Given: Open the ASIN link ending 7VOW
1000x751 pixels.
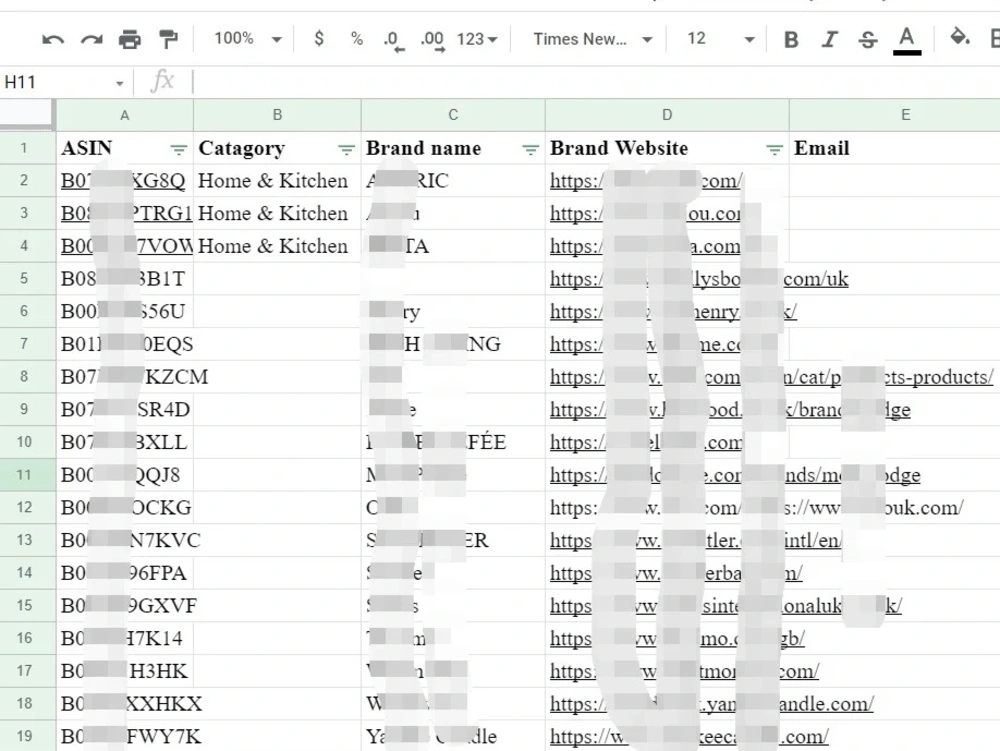Looking at the screenshot, I should pos(126,246).
